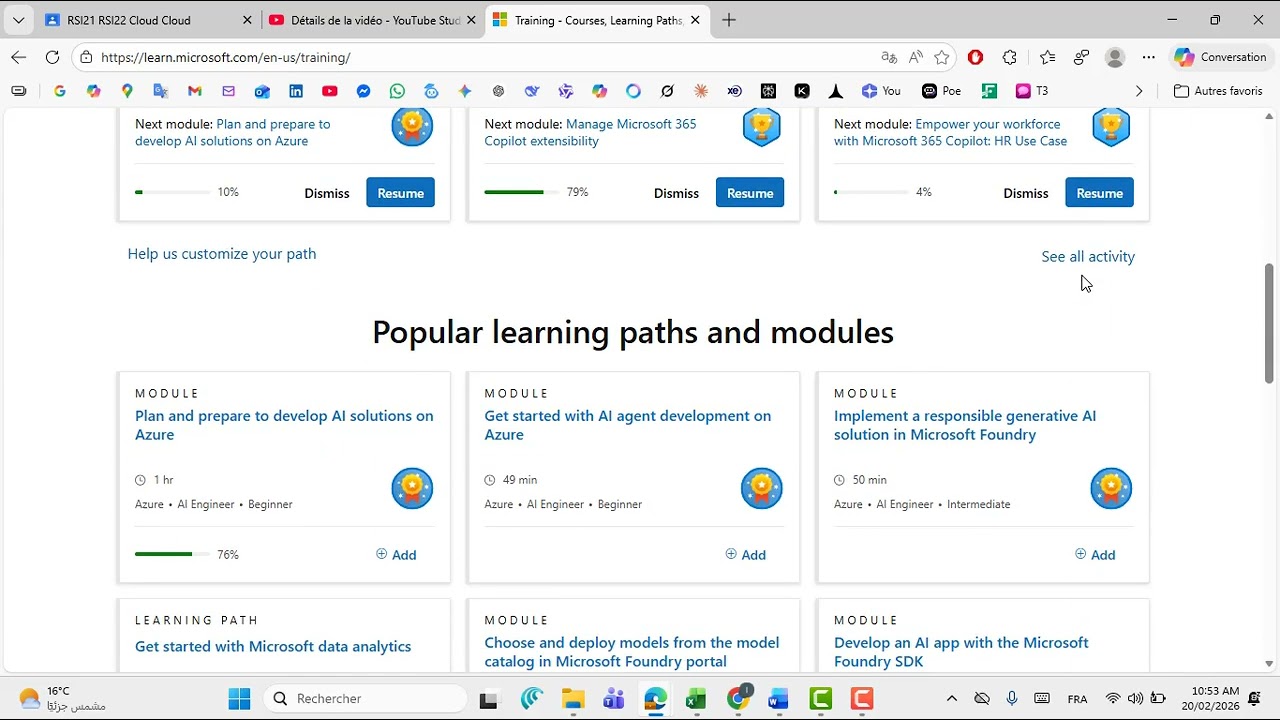The image size is (1280, 720).
Task: Open a new browser tab
Action: coord(729,20)
